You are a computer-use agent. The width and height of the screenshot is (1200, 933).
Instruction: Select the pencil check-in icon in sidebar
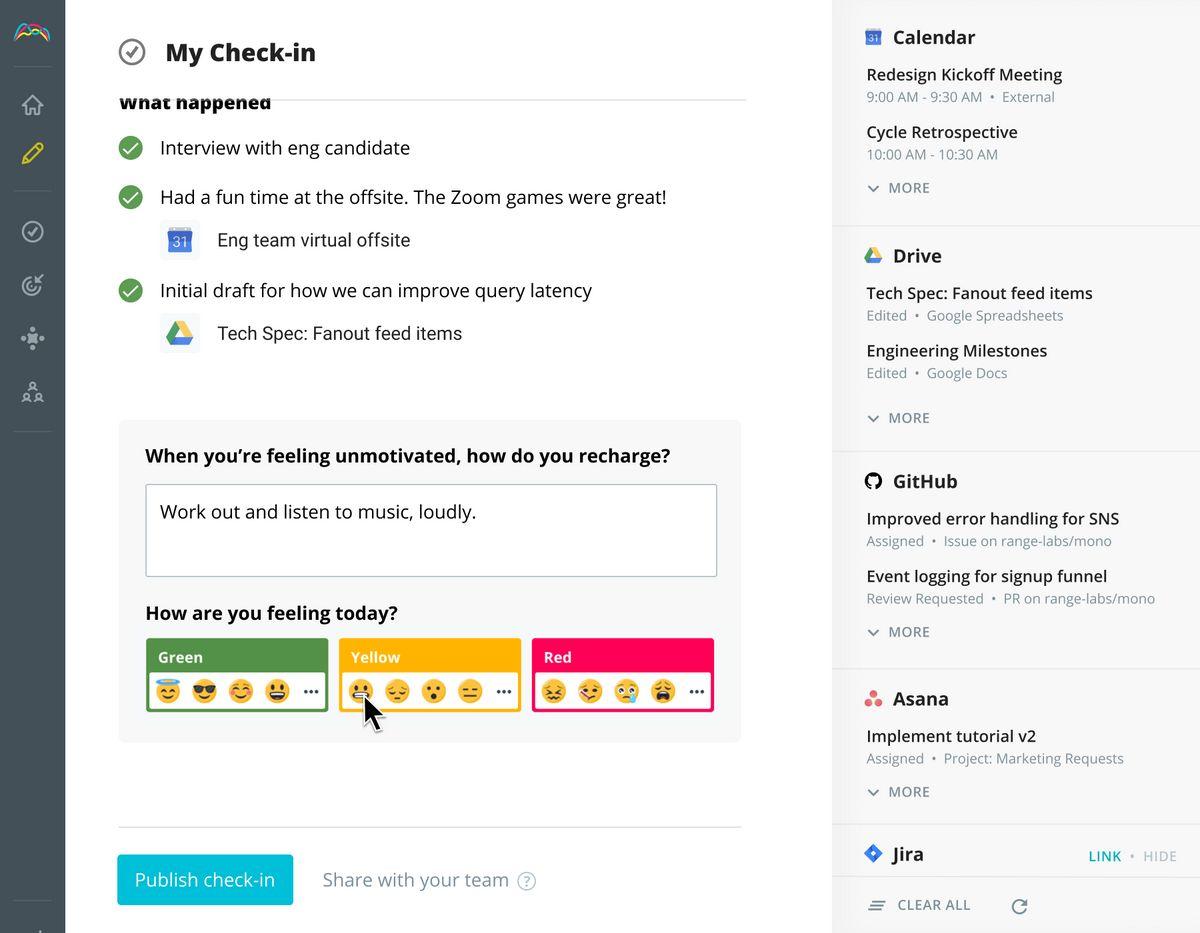click(32, 154)
